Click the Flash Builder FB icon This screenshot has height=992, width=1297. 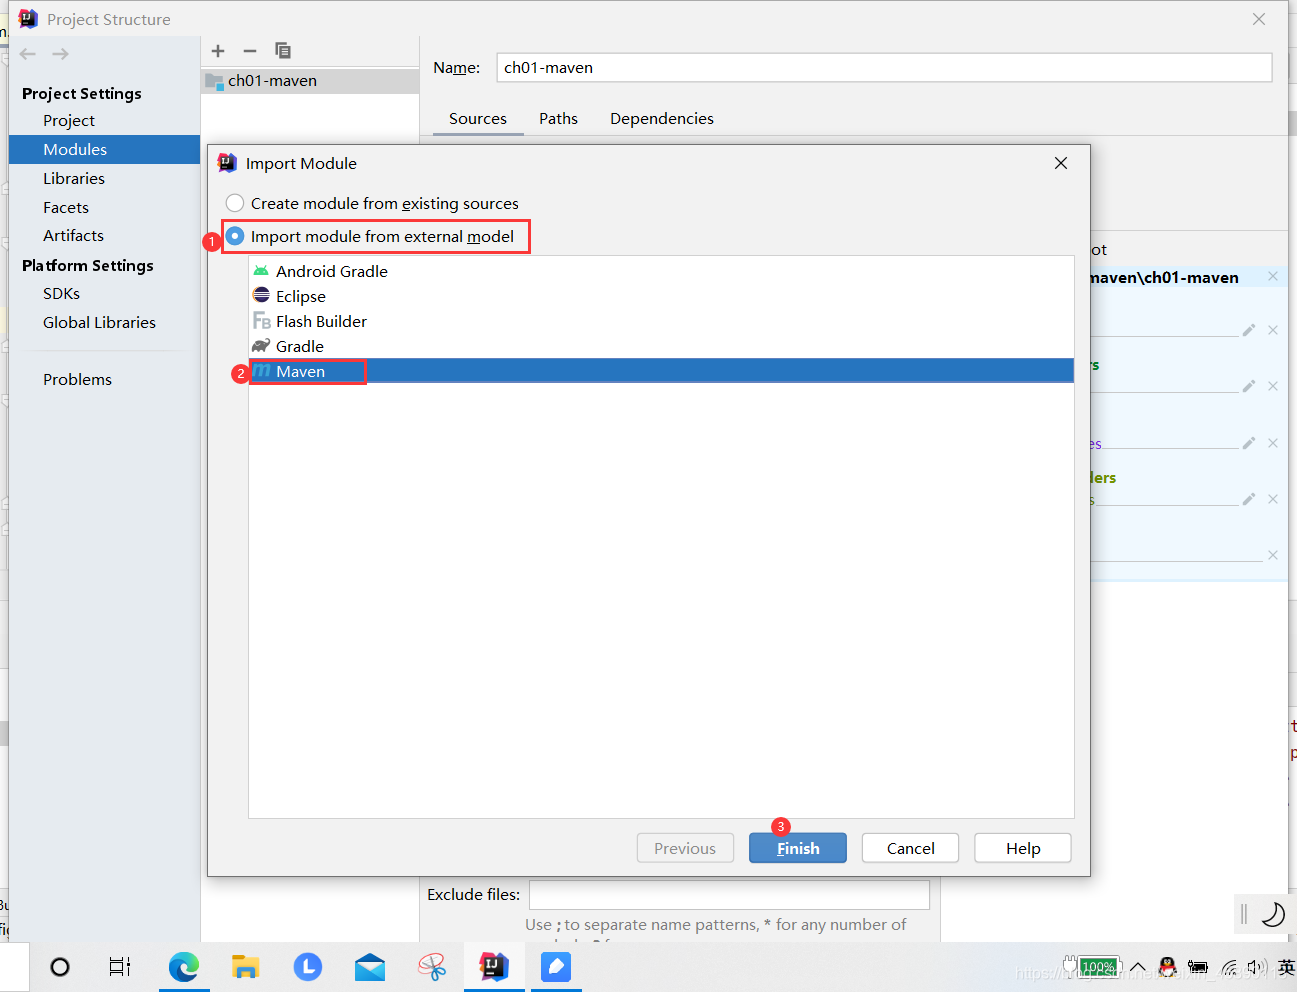click(262, 321)
